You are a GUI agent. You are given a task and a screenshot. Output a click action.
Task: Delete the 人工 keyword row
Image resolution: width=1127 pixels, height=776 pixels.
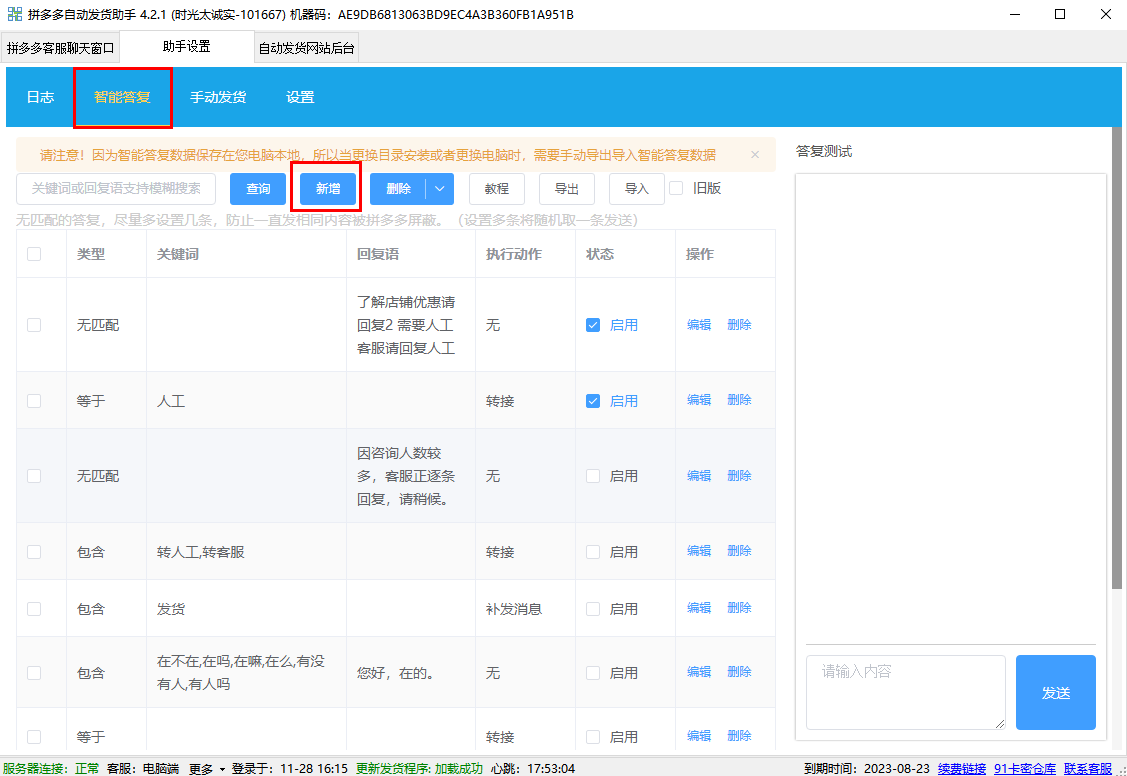click(739, 400)
